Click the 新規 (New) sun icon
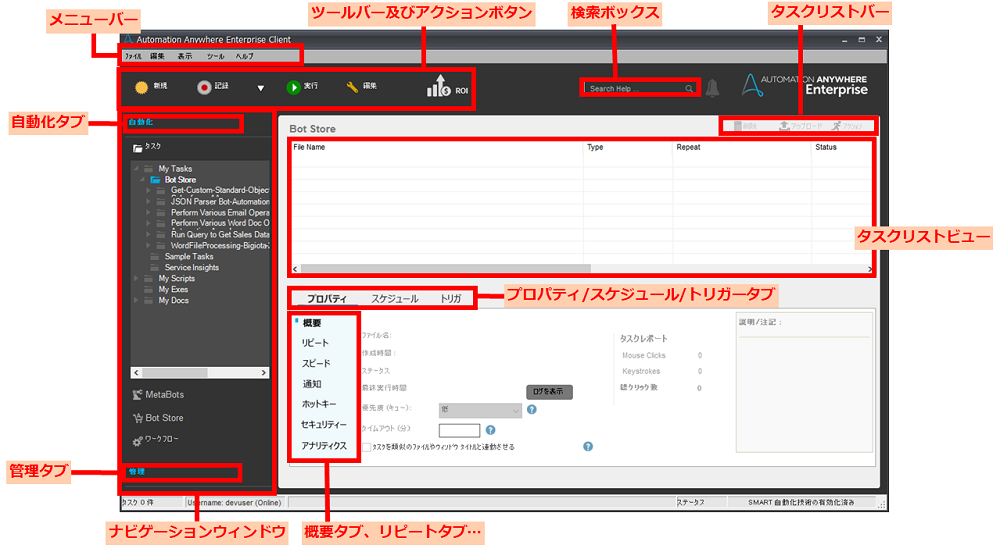Viewport: 1000px width, 552px height. pos(142,87)
